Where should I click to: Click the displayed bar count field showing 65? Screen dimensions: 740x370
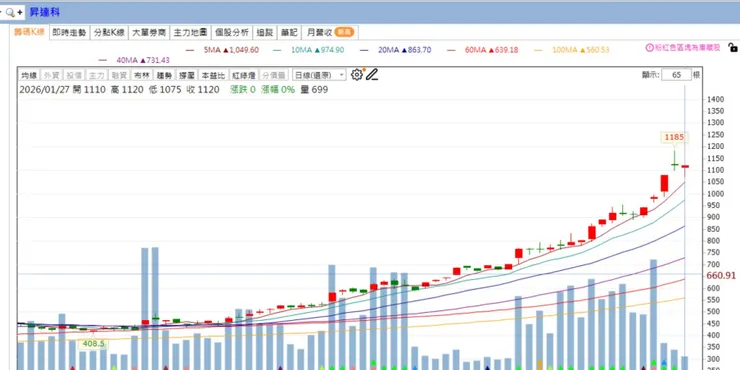coord(676,75)
